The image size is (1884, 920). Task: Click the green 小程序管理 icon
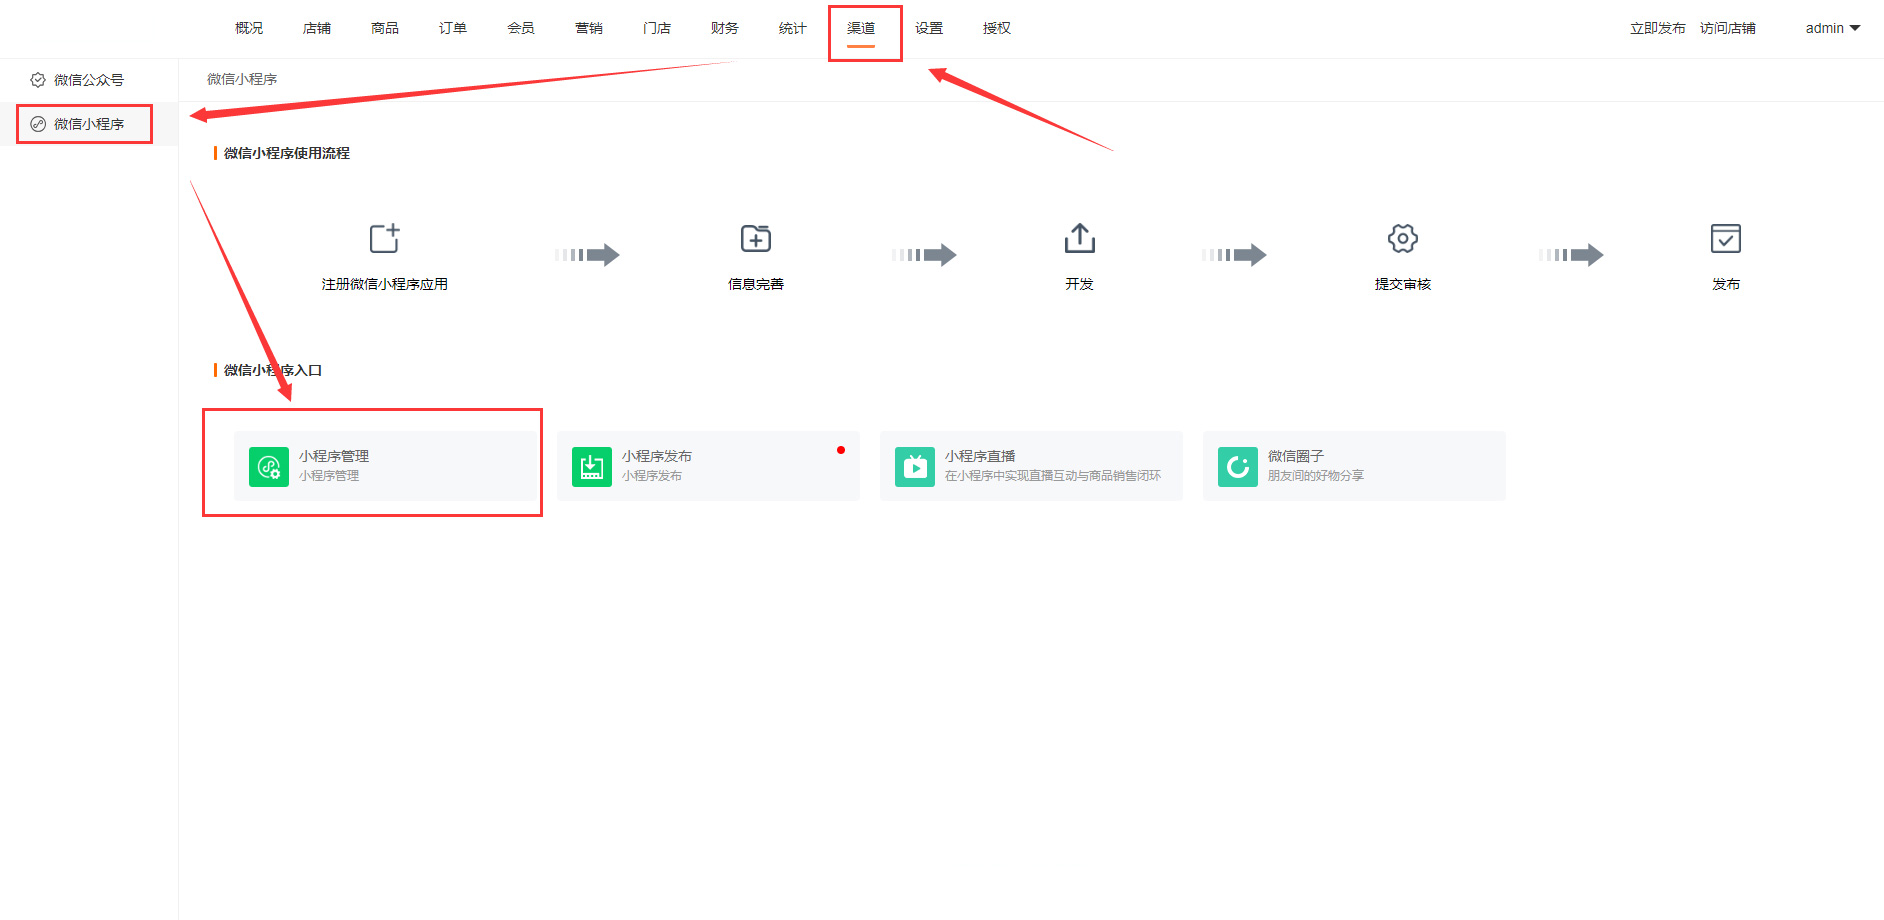[269, 467]
